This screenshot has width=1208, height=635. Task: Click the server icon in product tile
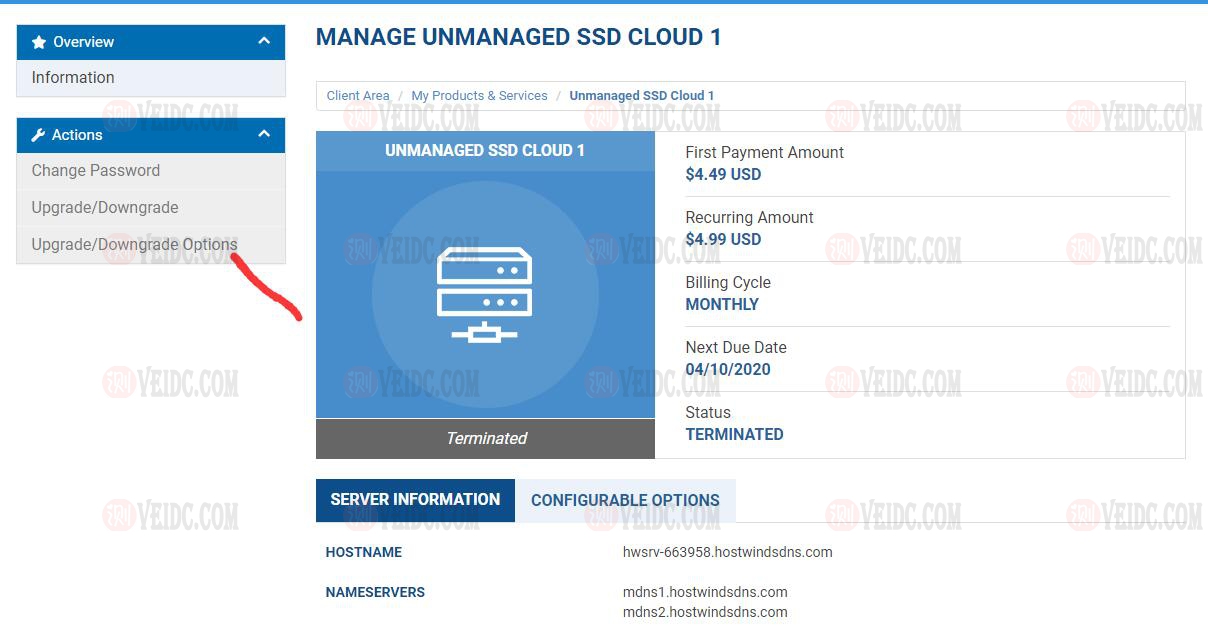pyautogui.click(x=485, y=296)
